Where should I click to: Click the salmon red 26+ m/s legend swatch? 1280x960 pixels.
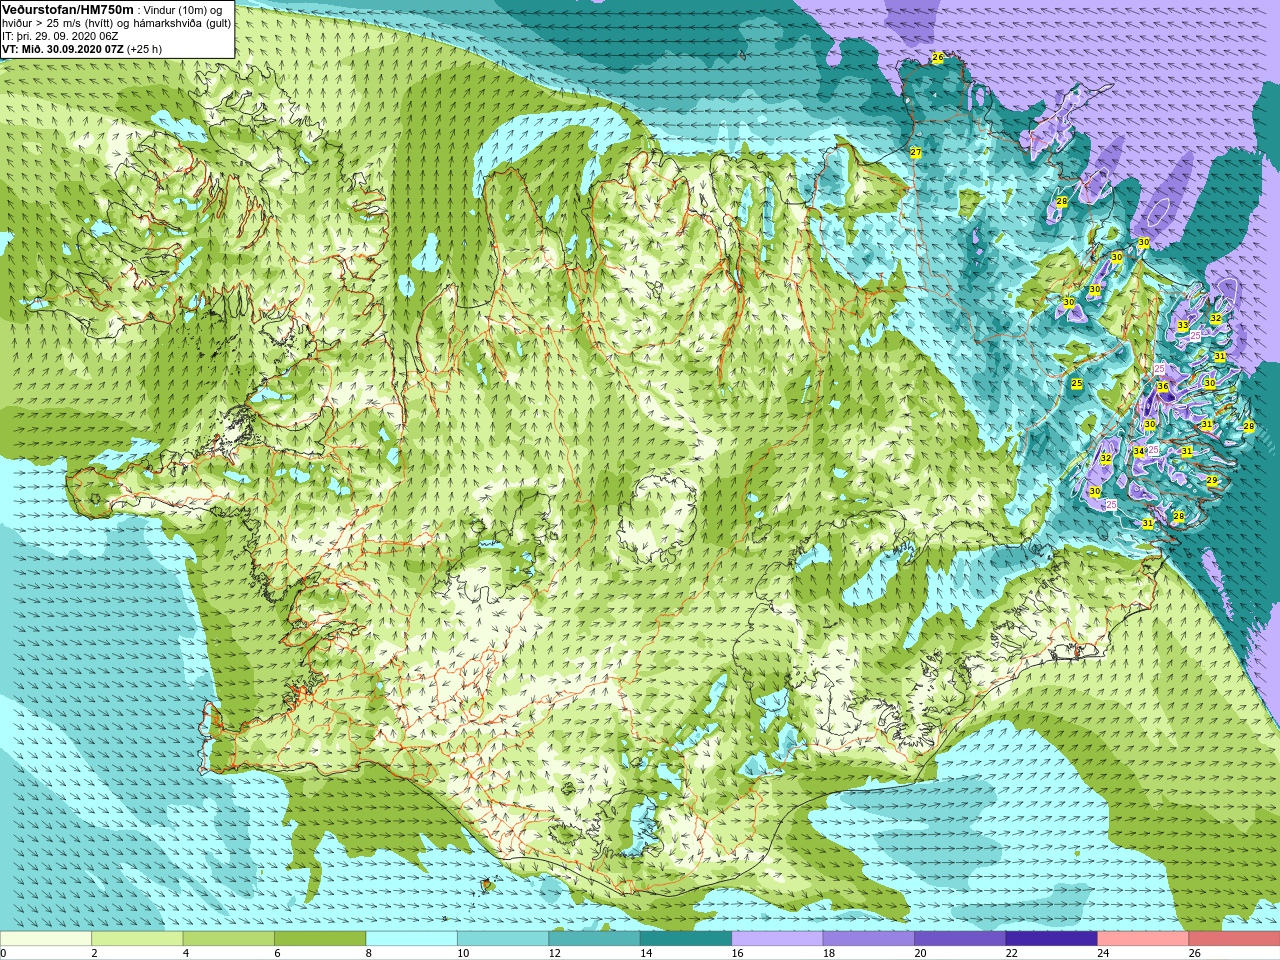[x=1234, y=939]
